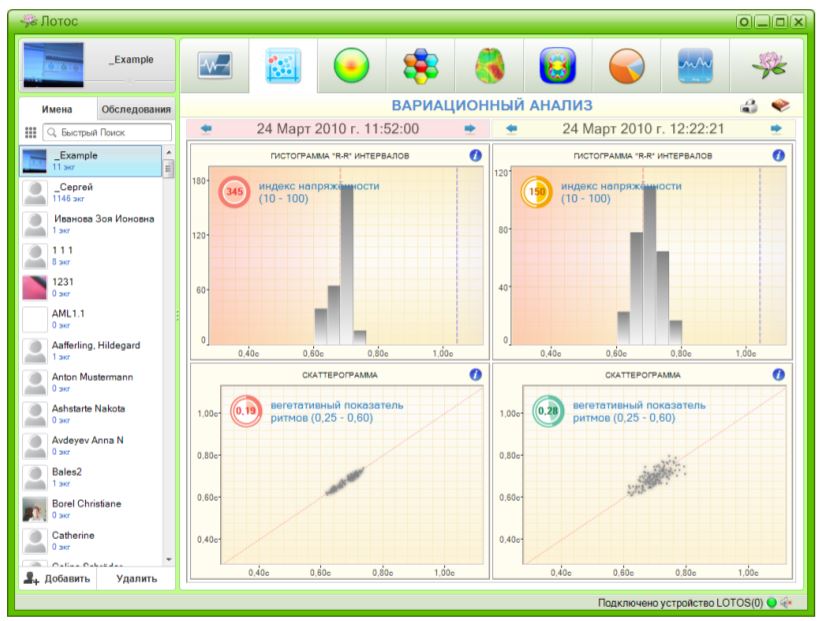Click the patient list scrollbar down arrow

[x=168, y=559]
